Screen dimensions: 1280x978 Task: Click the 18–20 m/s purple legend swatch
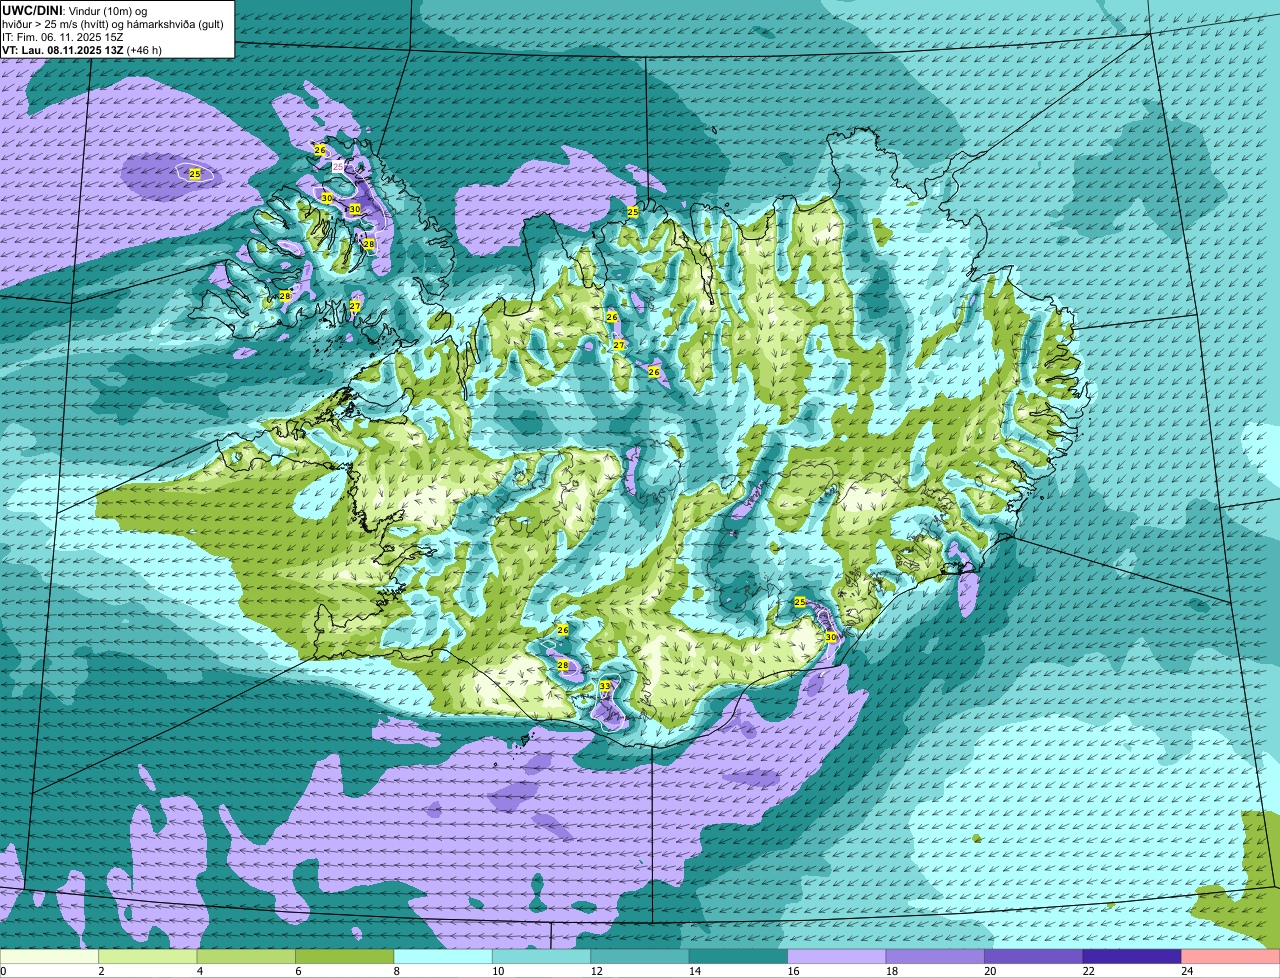pos(935,957)
